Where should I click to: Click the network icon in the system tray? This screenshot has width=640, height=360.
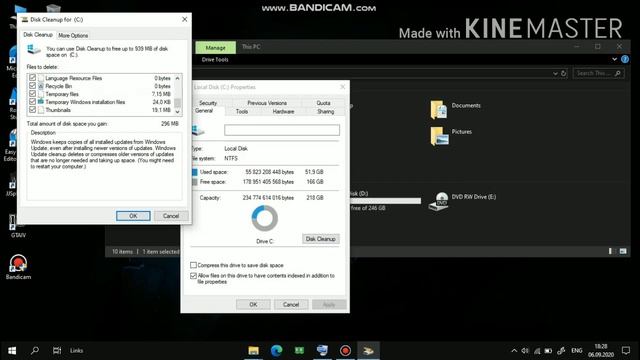click(537, 351)
